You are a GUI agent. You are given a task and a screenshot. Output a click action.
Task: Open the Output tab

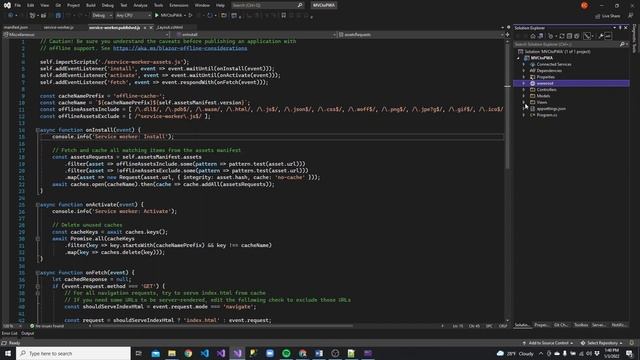27,333
